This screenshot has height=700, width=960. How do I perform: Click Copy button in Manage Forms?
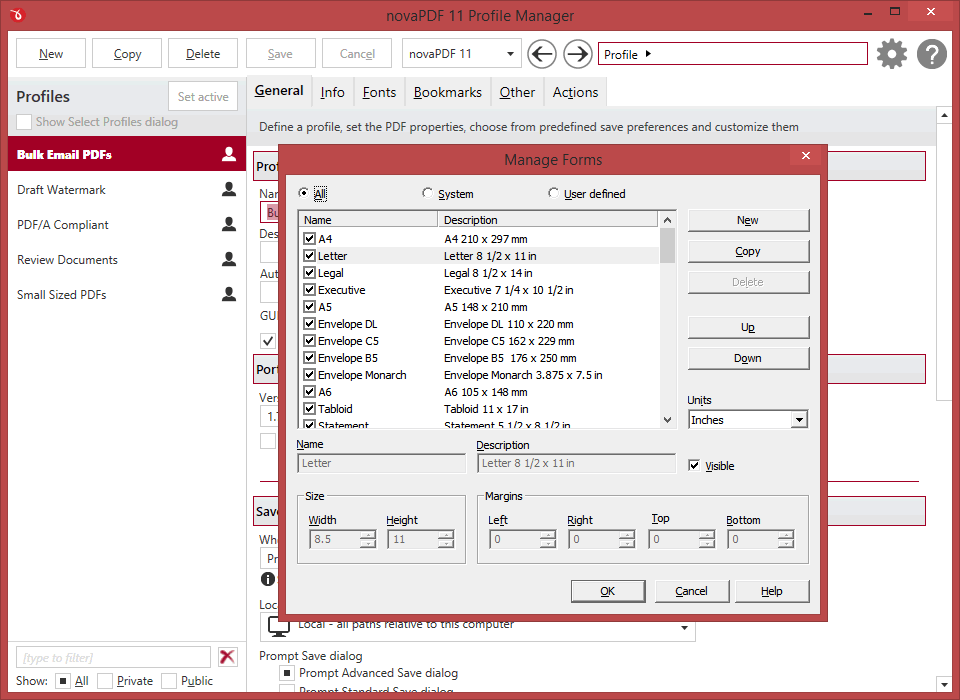click(748, 251)
